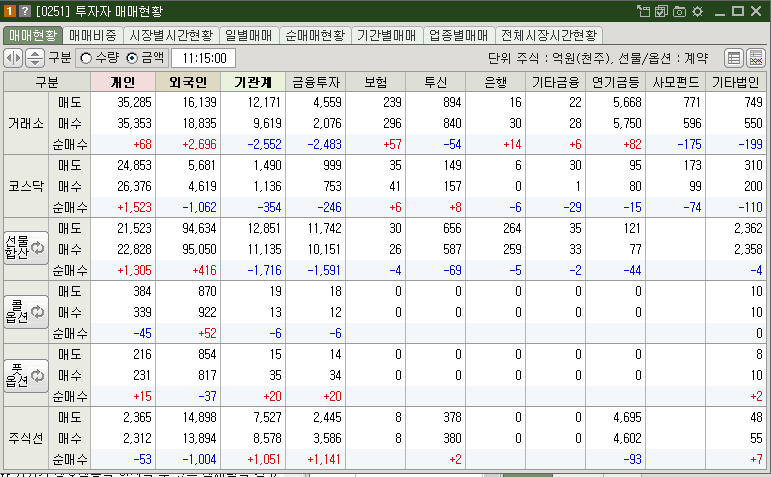Click the 단위 unit description text

[598, 59]
